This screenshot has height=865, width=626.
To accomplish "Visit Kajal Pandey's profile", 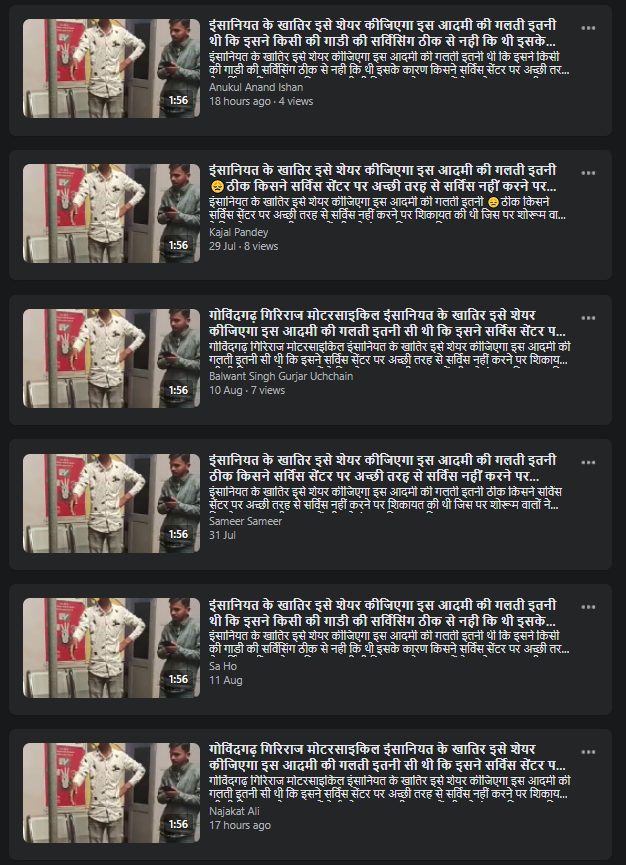I will (238, 232).
